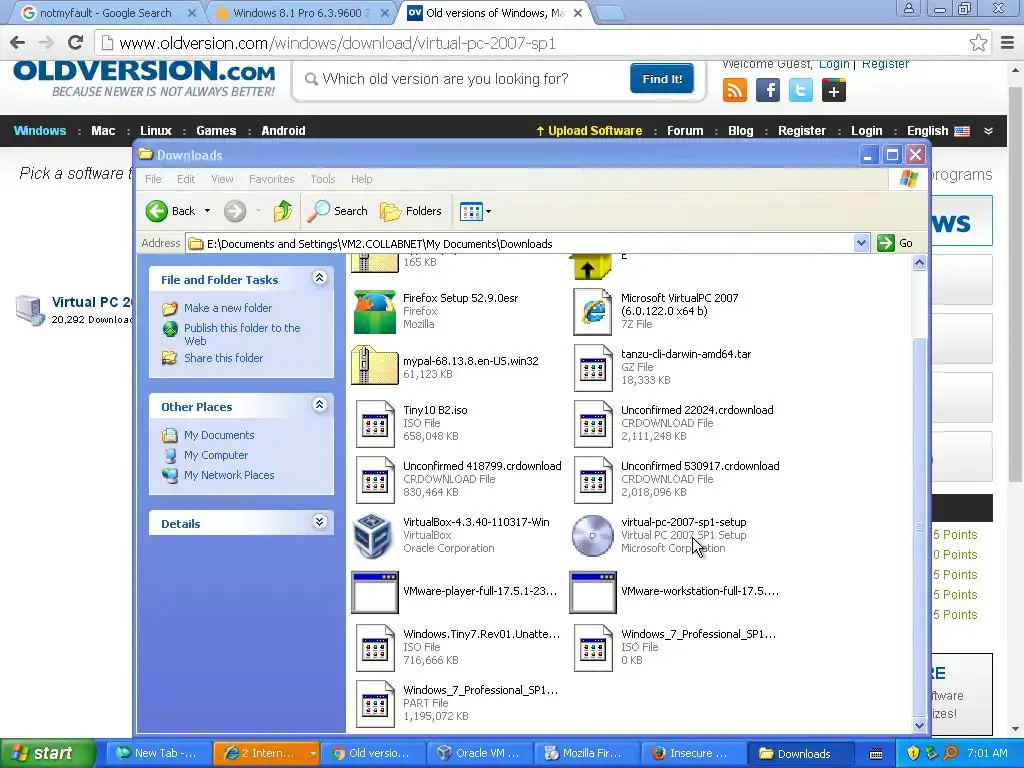Click the Go button by address bar
This screenshot has height=768, width=1024.
point(895,243)
